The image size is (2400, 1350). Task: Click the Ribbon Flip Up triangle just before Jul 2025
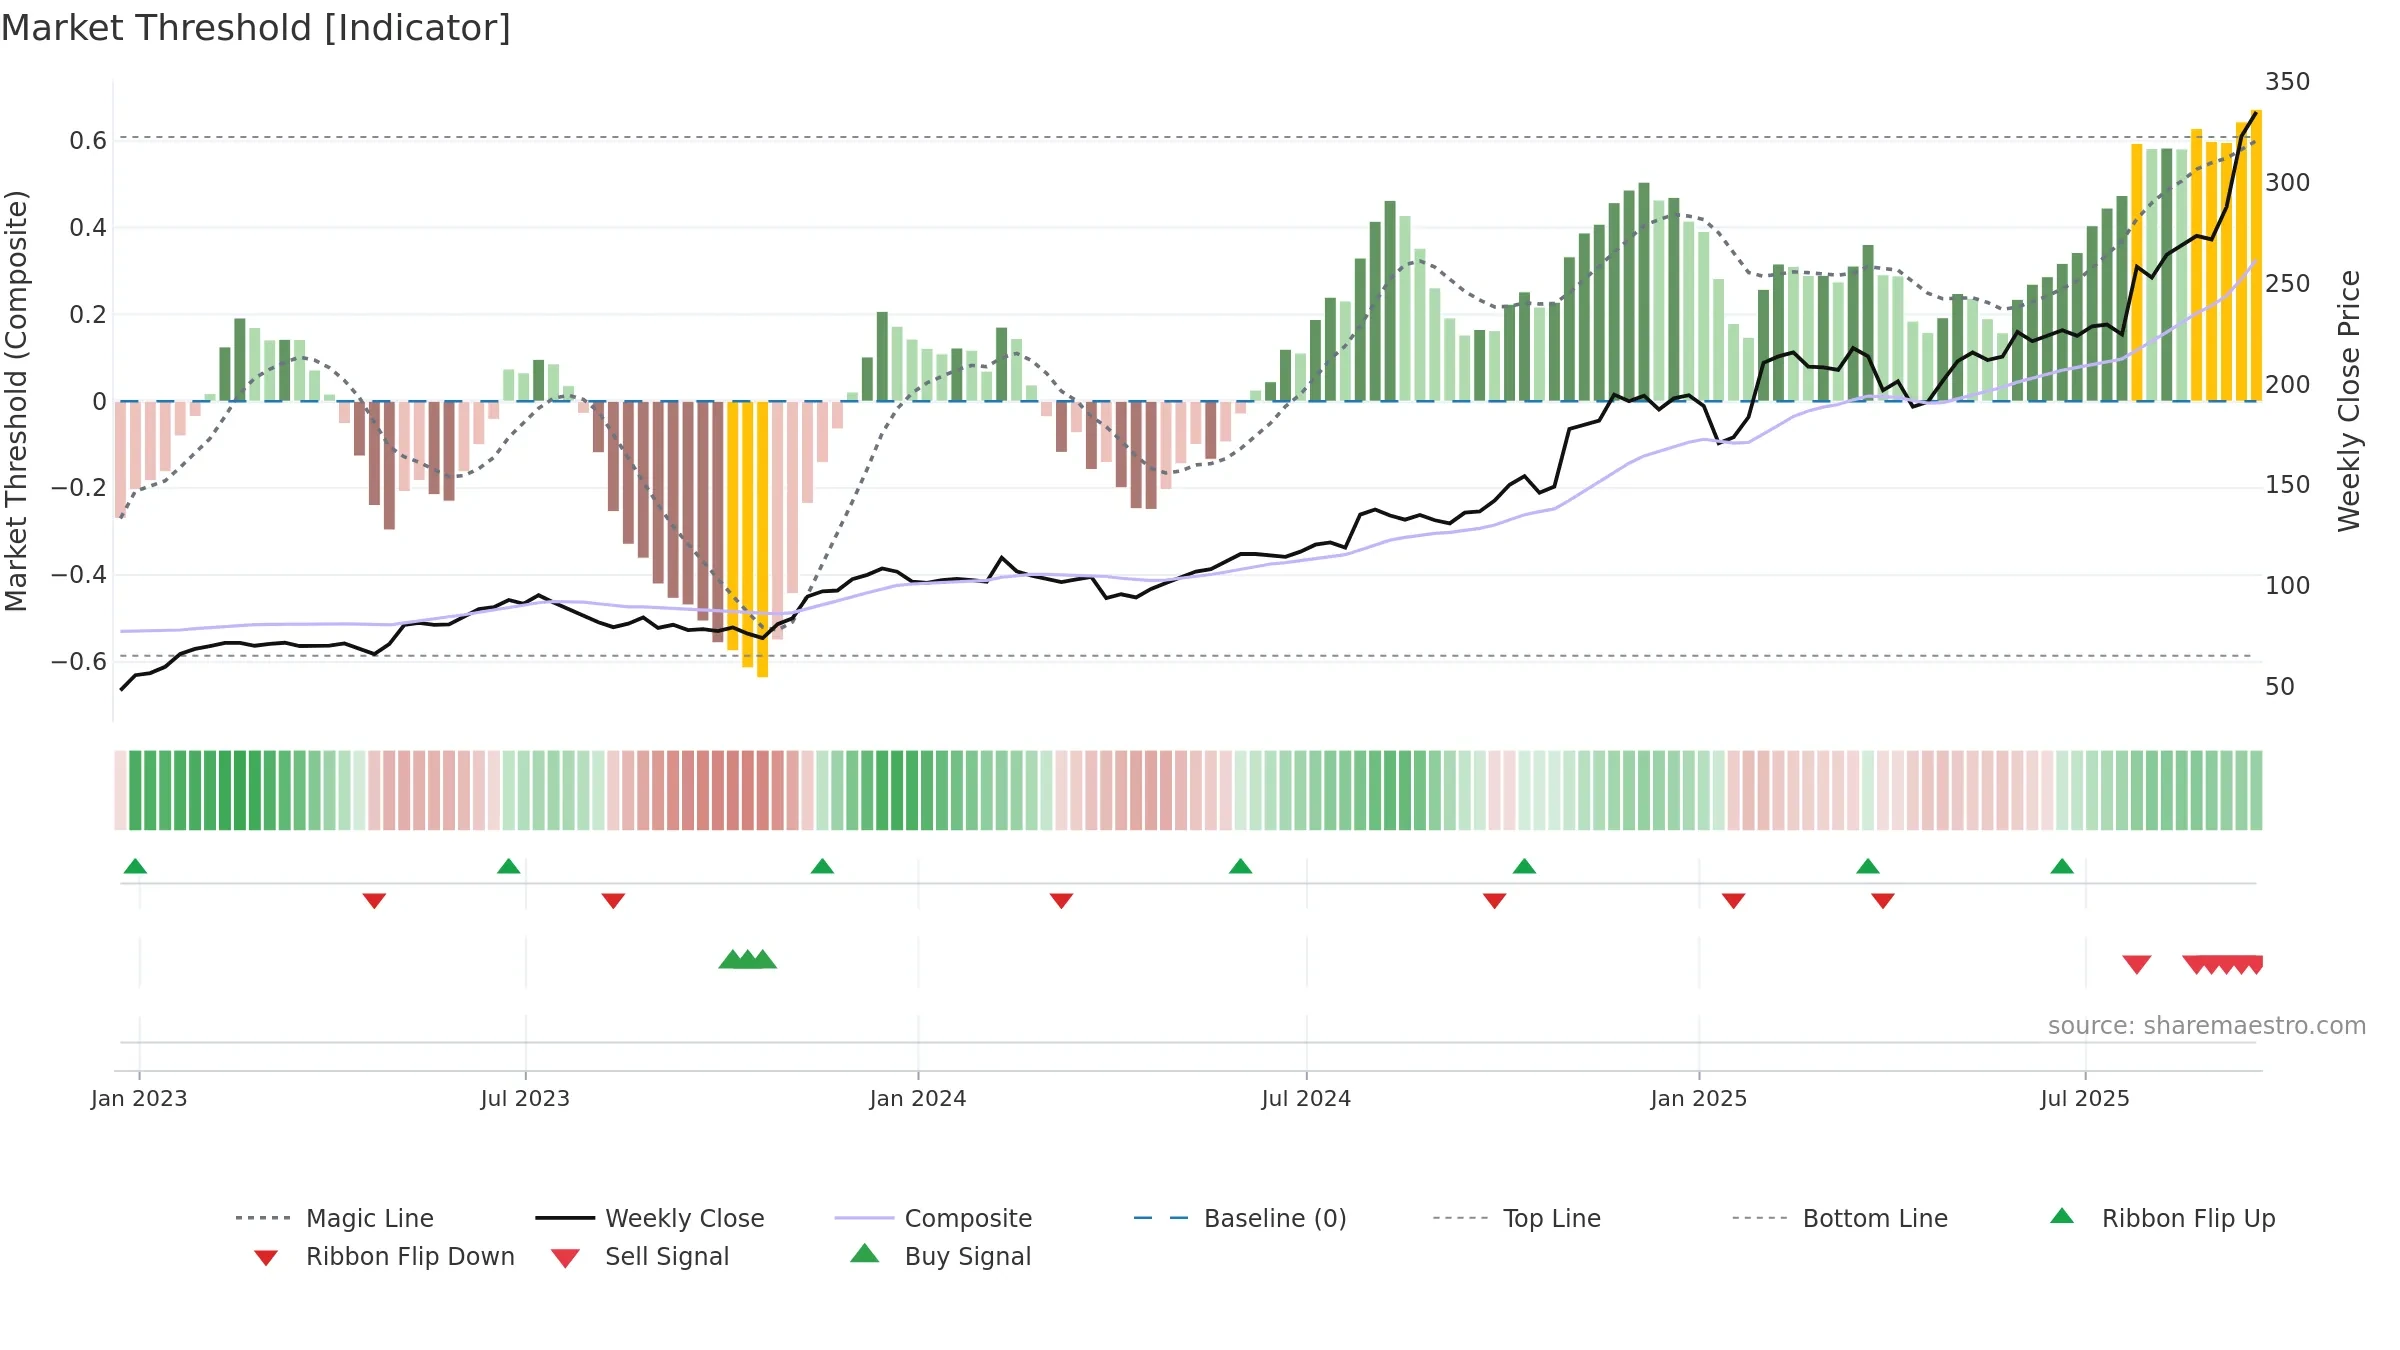click(2062, 866)
